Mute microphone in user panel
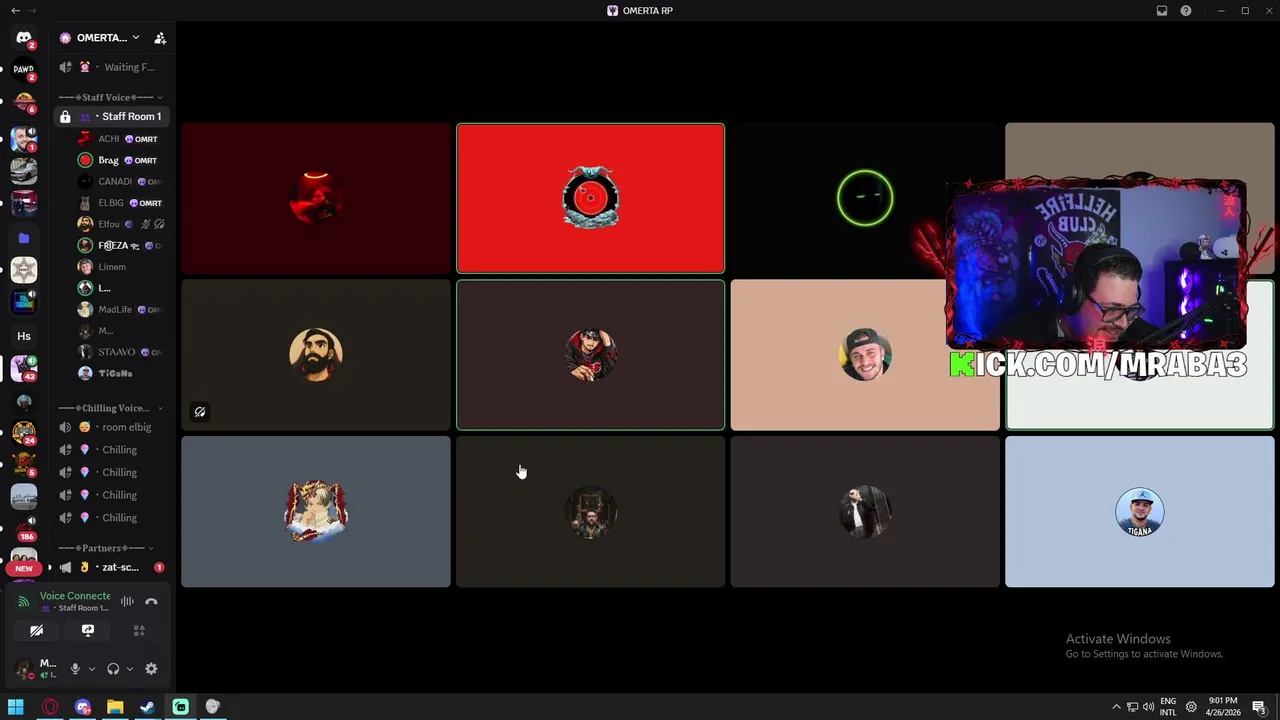The image size is (1280, 720). tap(74, 669)
